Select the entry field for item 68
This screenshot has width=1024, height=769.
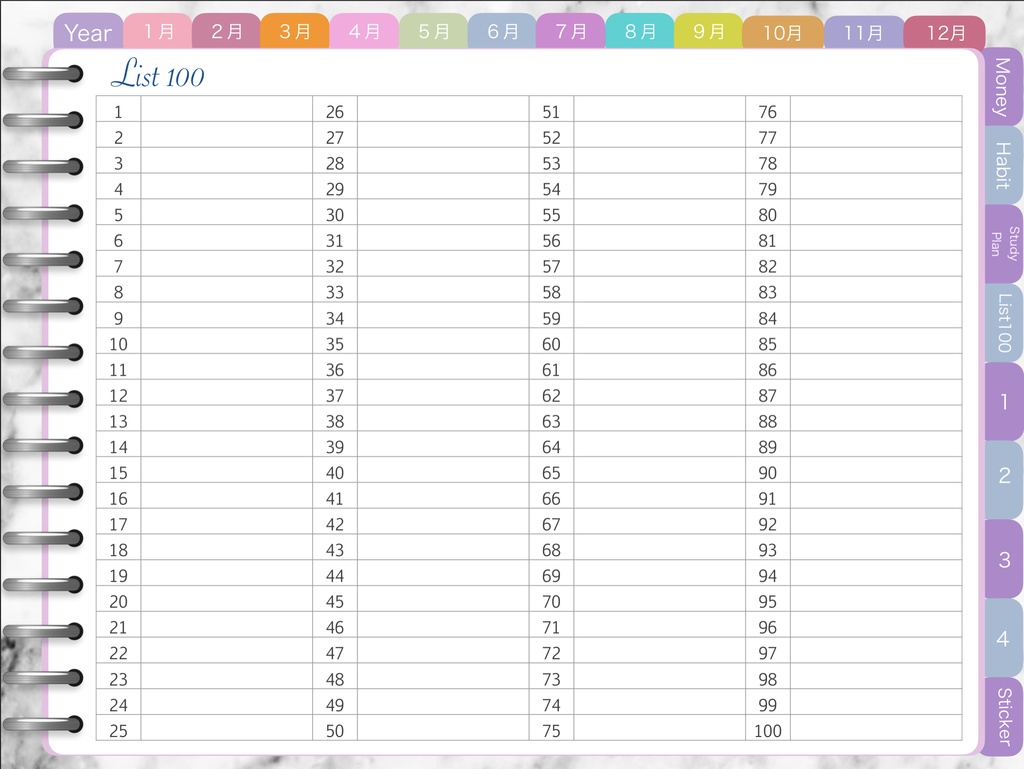point(660,547)
